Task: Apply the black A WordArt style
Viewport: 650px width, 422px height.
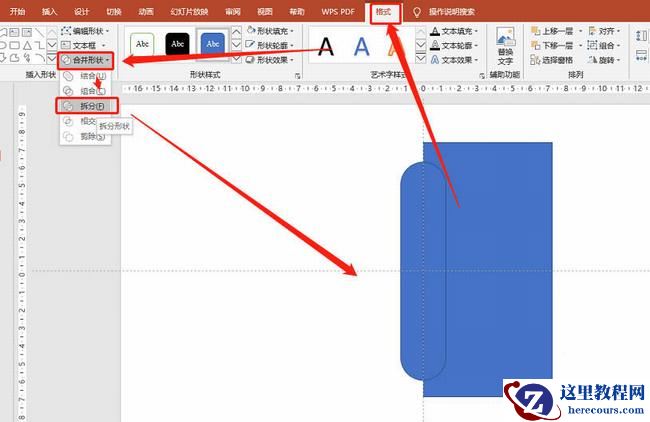Action: 326,46
